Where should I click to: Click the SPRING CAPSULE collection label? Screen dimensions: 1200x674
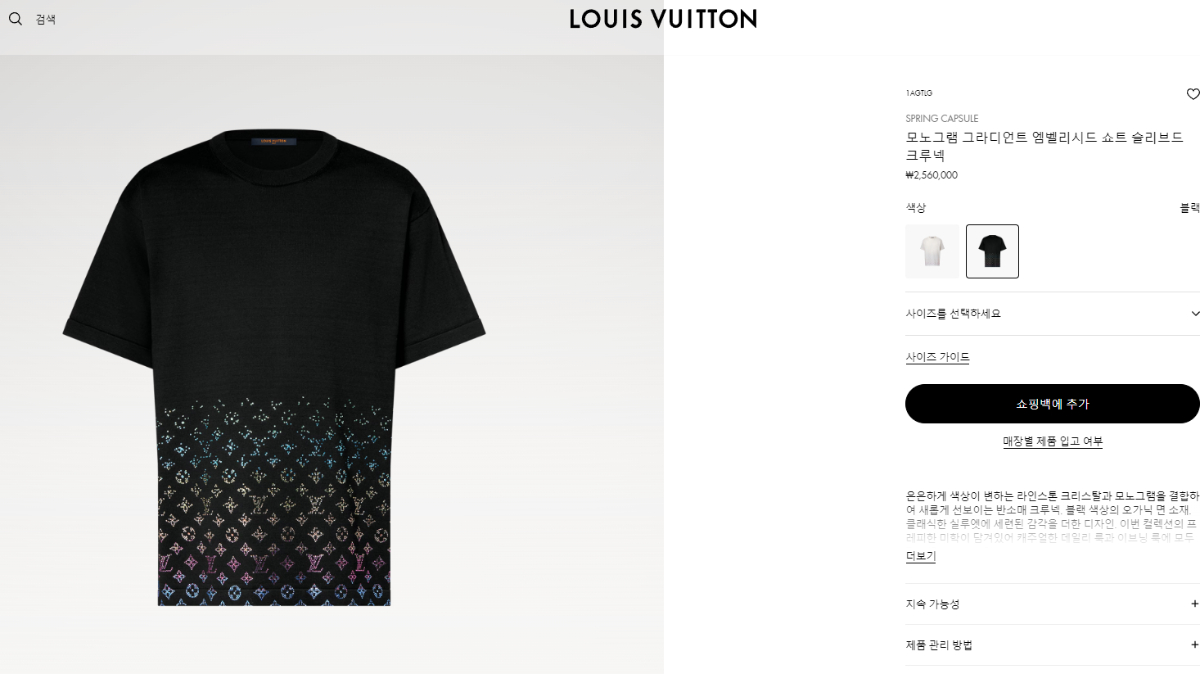pos(942,119)
